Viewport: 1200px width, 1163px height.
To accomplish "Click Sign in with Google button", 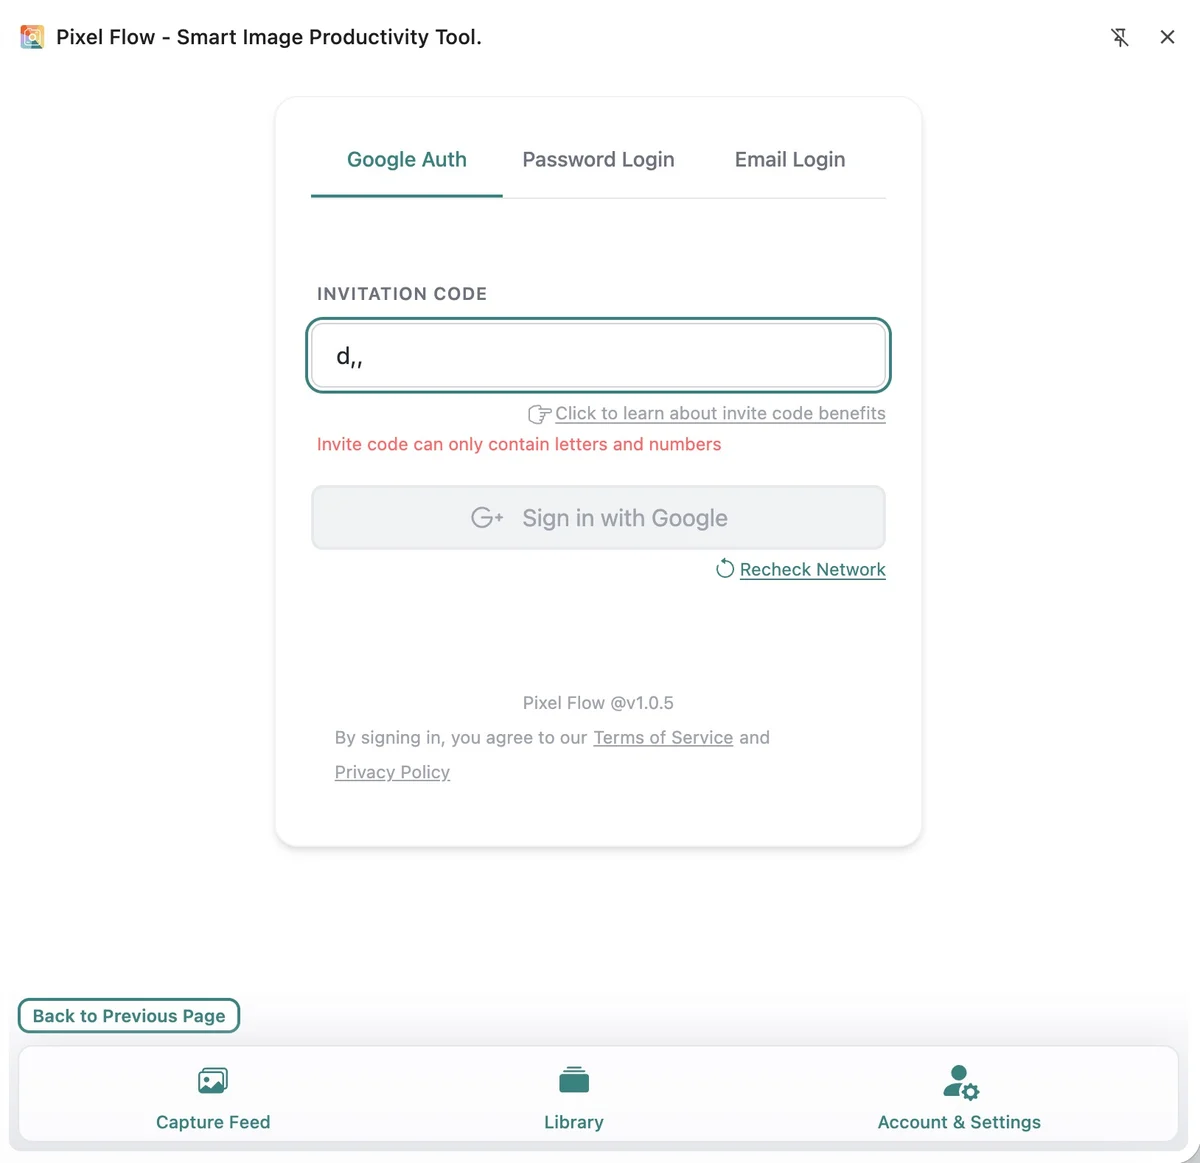I will coord(598,518).
